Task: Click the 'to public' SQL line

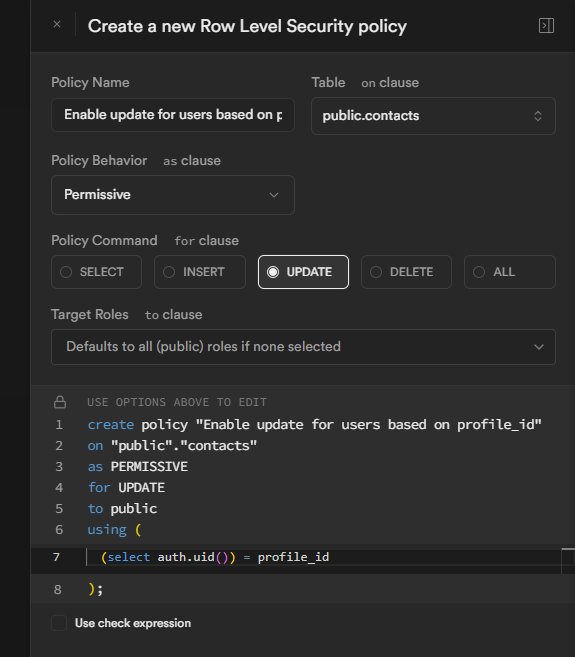Action: 122,509
